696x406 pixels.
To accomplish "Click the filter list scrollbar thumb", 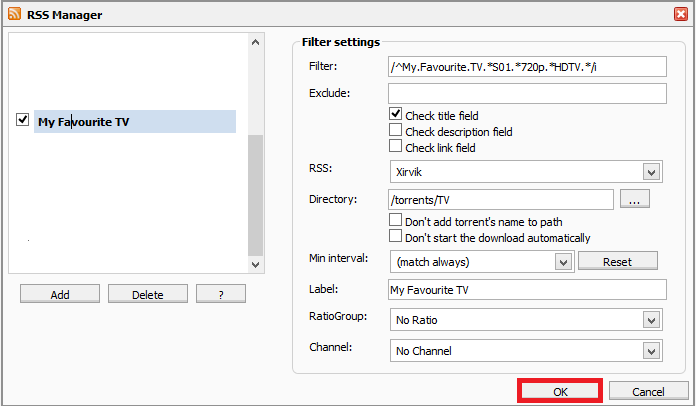I will click(255, 195).
